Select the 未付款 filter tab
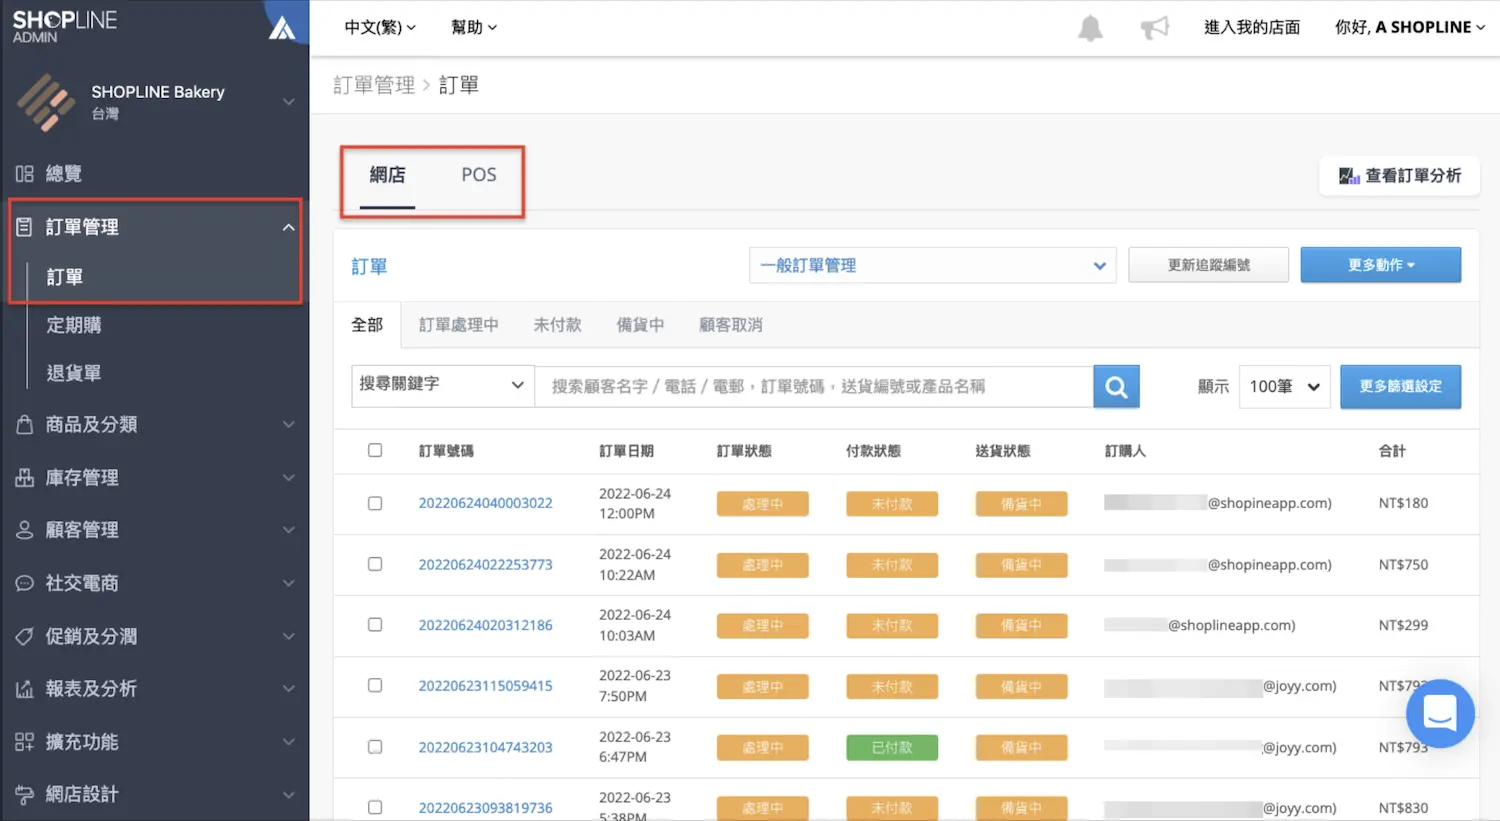 [x=557, y=324]
